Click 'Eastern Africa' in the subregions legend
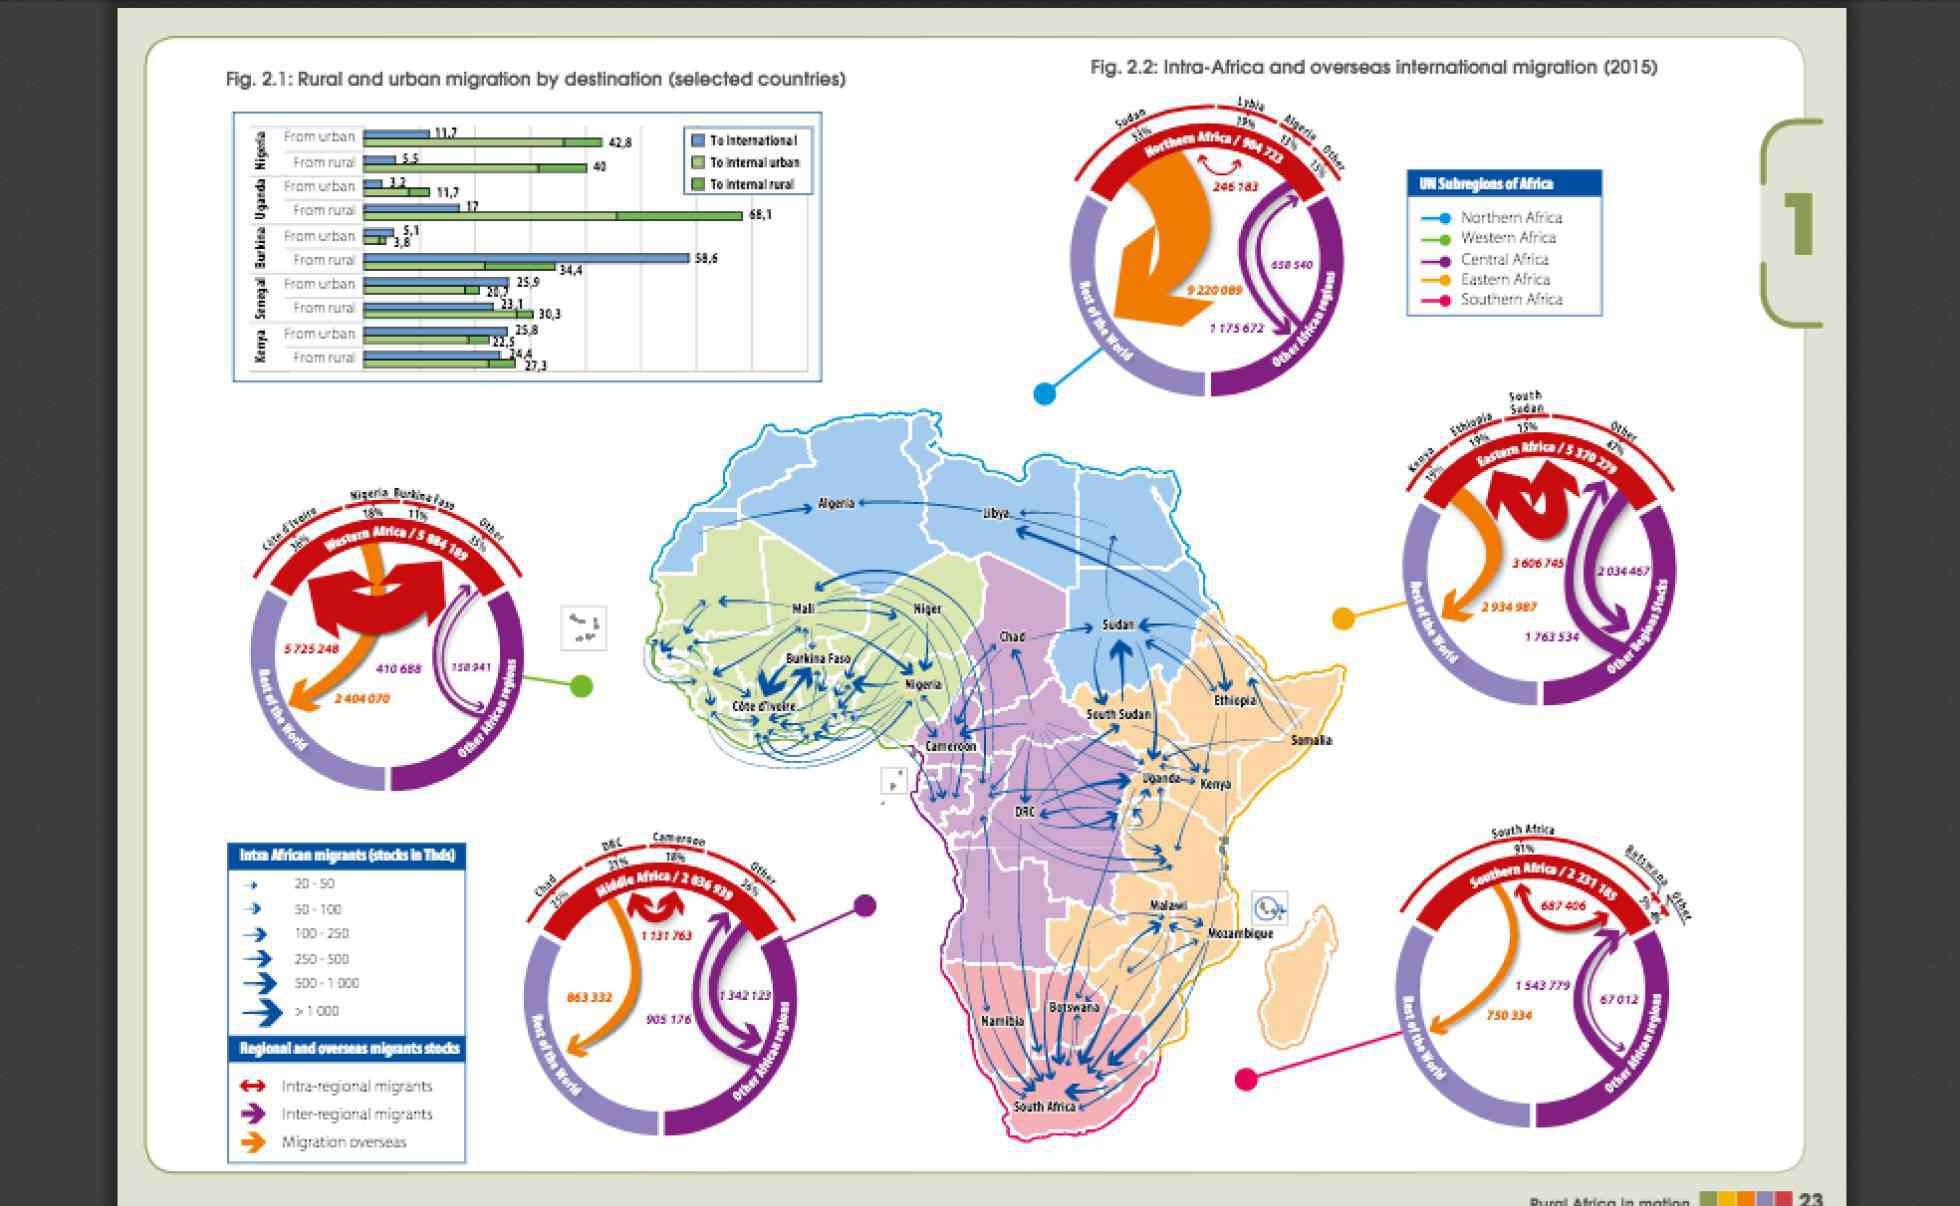Image resolution: width=1960 pixels, height=1206 pixels. (1505, 279)
